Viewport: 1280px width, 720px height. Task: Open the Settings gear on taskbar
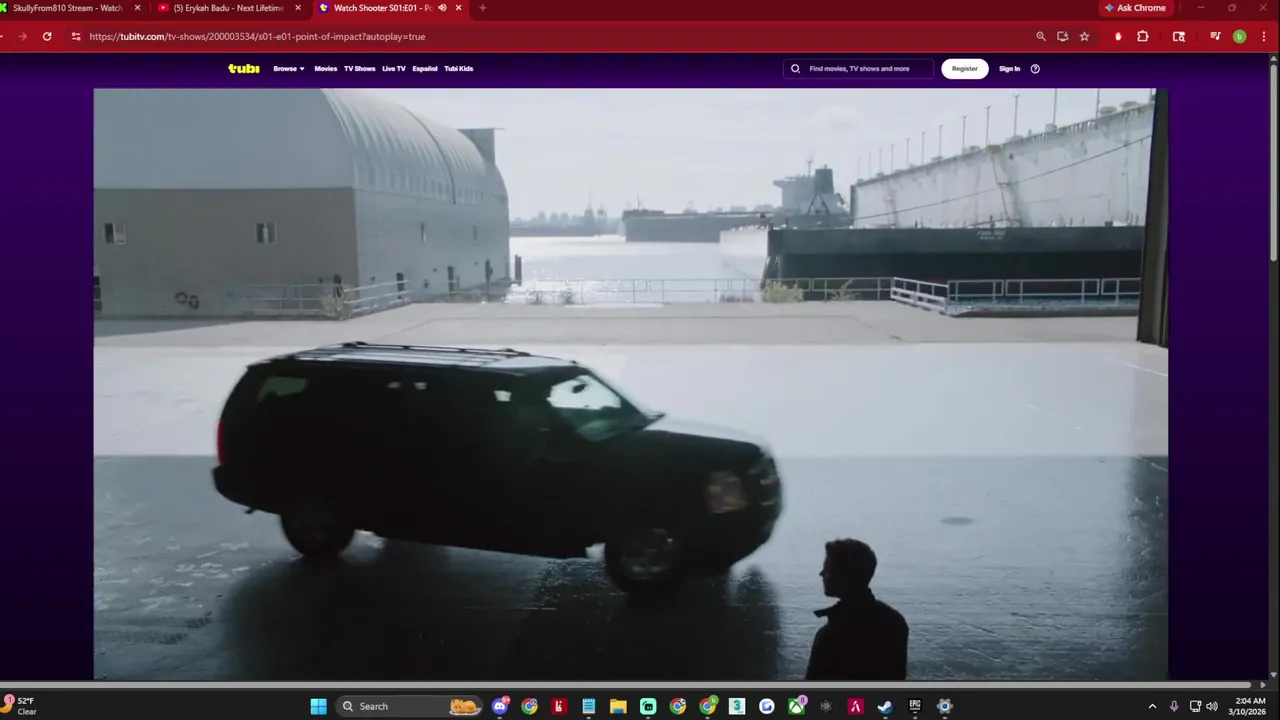coord(944,706)
